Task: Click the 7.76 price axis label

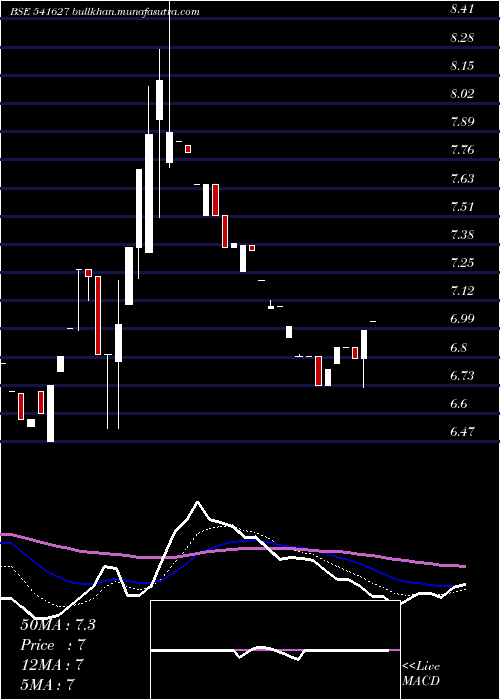Action: 462,150
